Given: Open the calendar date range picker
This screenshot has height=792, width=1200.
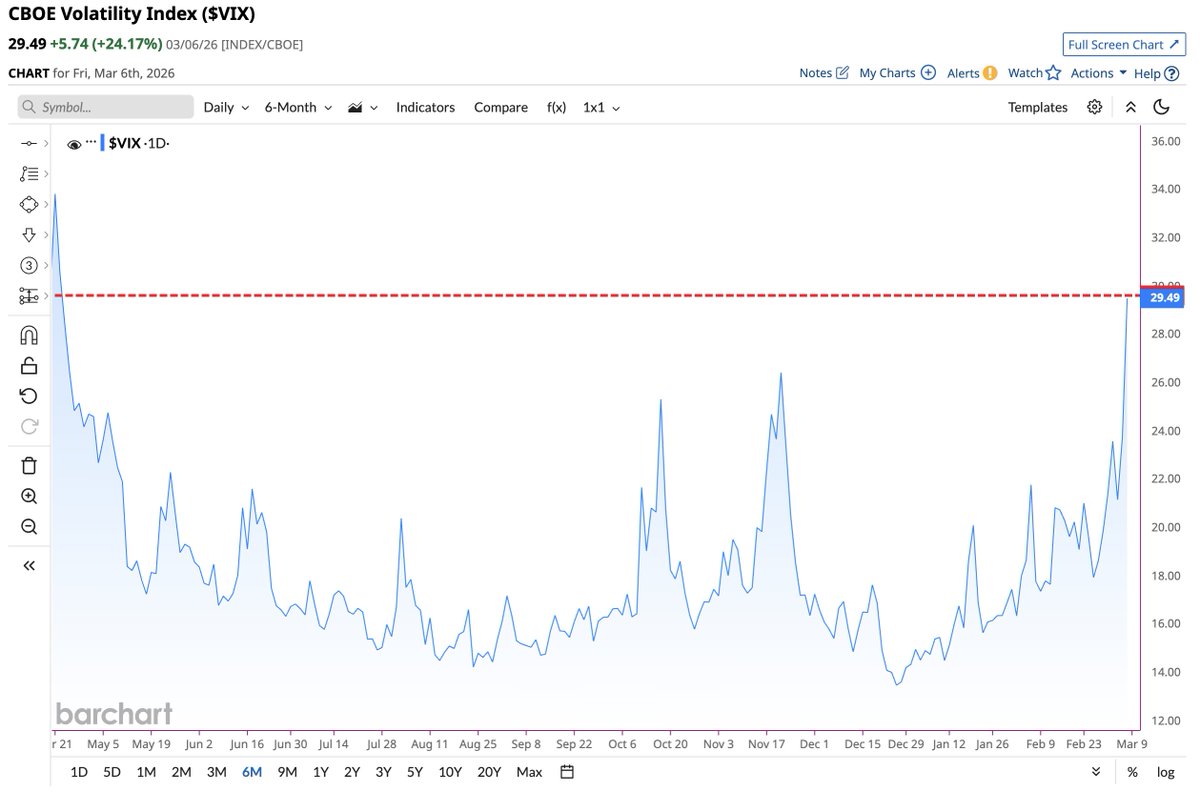Looking at the screenshot, I should click(567, 771).
